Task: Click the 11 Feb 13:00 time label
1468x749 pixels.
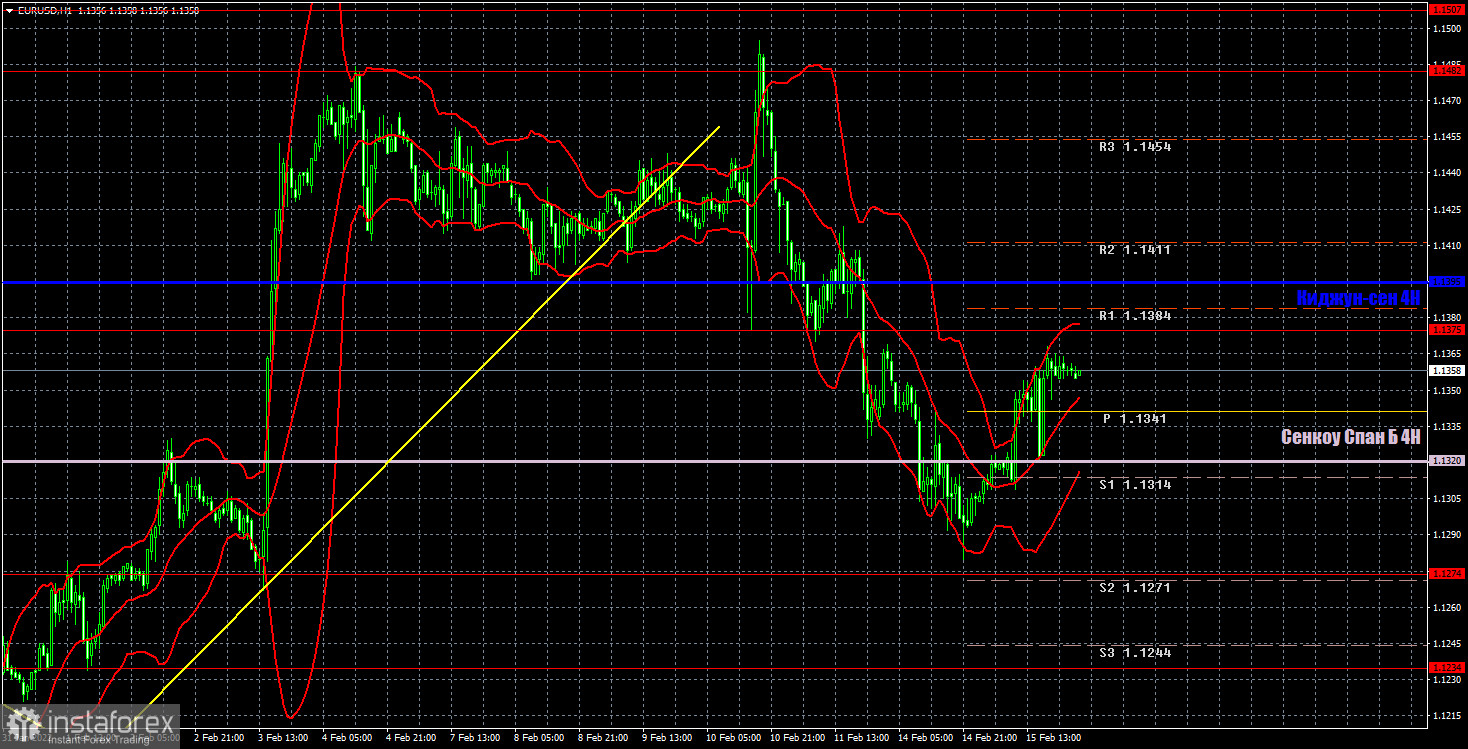Action: point(860,738)
